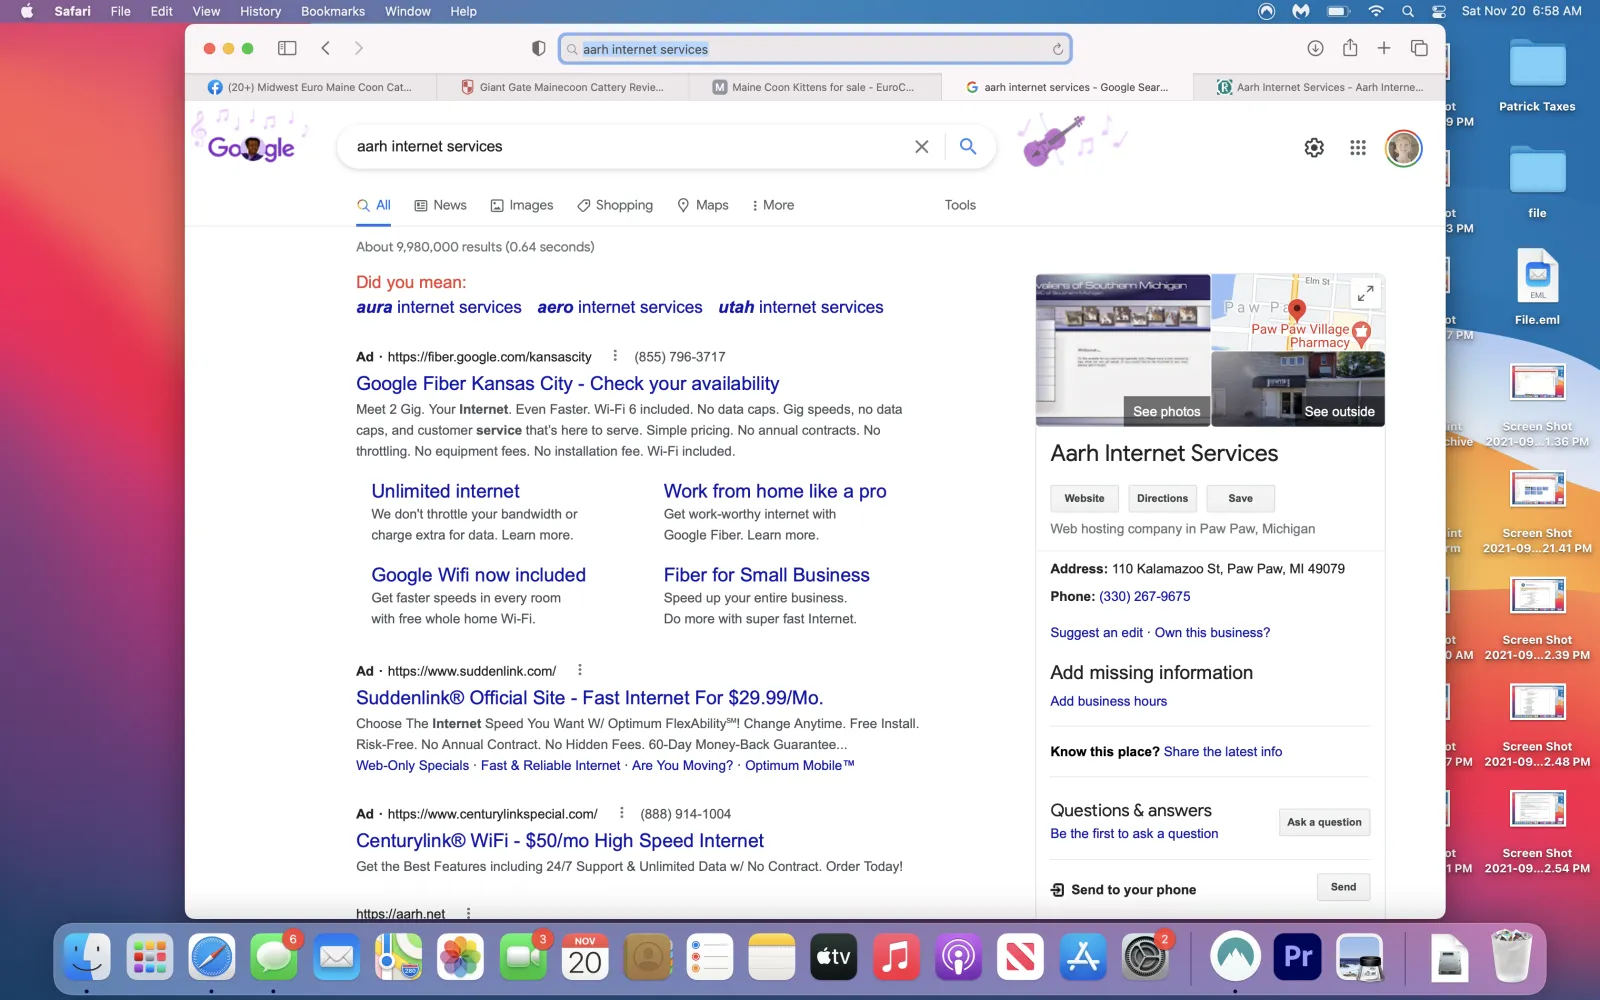Screen dimensions: 1600x1000
Task: Launch Premiere Pro from the Dock
Action: [x=1297, y=957]
